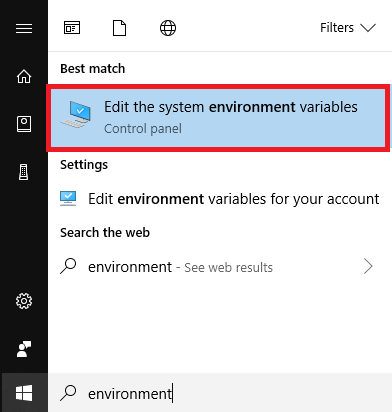The width and height of the screenshot is (392, 412).
Task: Expand the hamburger menu in the sidebar
Action: pyautogui.click(x=24, y=28)
